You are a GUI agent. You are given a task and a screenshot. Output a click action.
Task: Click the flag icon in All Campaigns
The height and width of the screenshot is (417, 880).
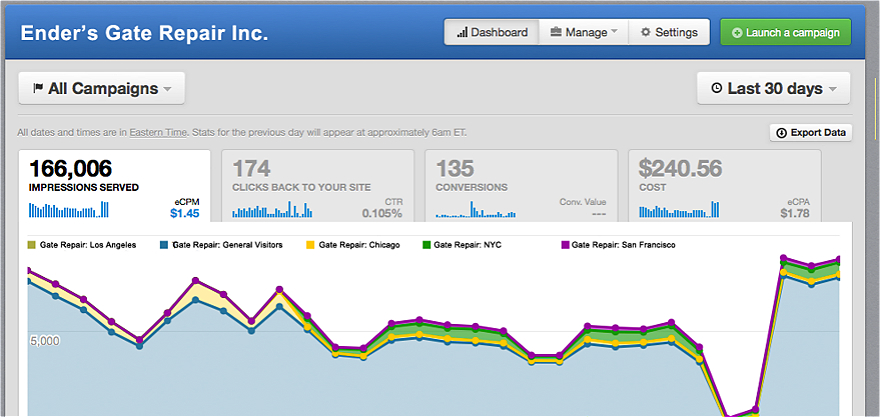tap(38, 88)
